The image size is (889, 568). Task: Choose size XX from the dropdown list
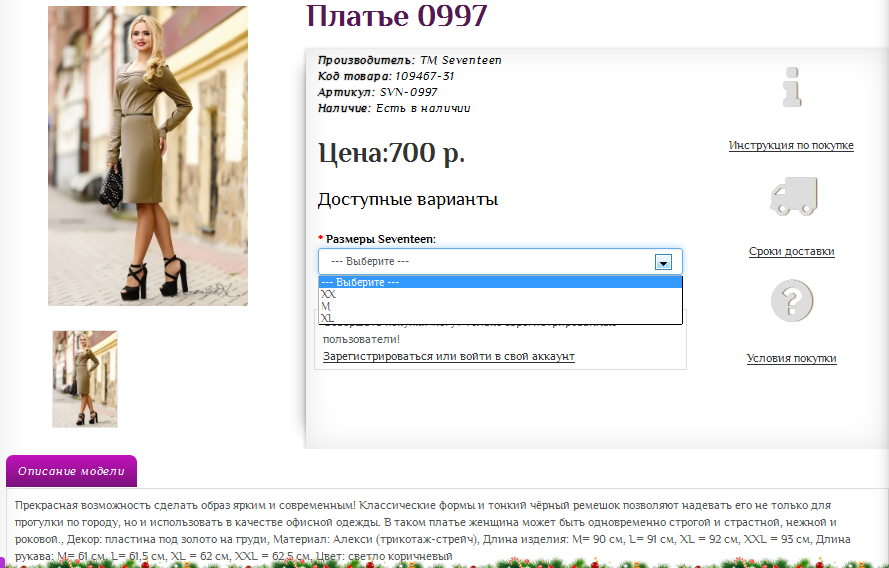[x=500, y=294]
